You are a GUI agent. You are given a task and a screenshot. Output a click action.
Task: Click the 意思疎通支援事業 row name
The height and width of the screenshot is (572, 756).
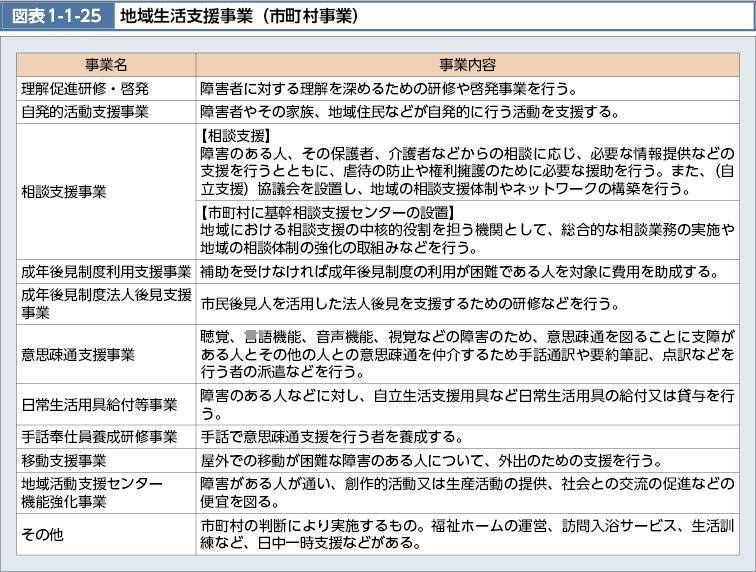[78, 354]
